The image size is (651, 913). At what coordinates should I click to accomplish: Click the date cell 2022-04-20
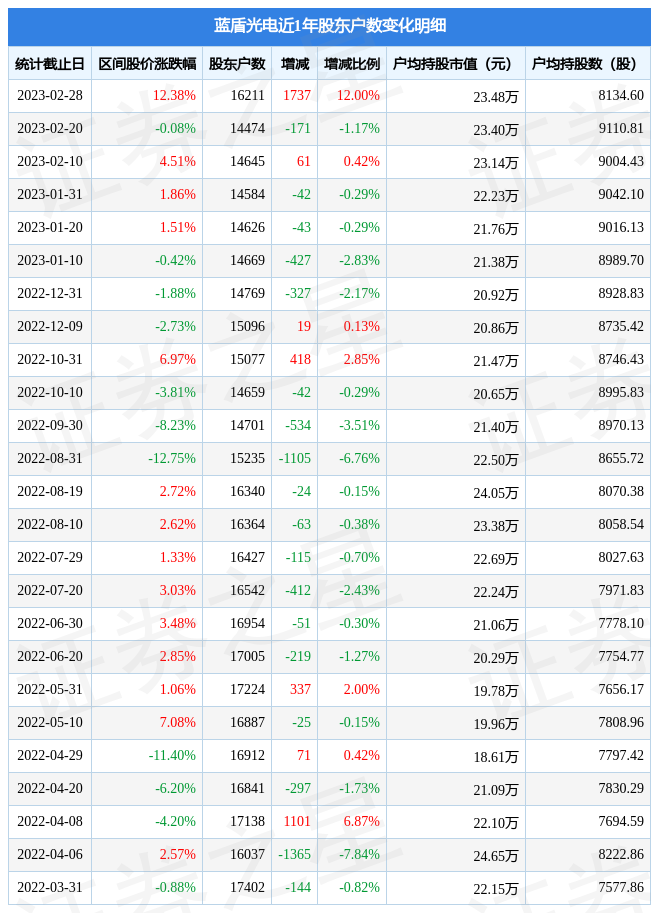pyautogui.click(x=50, y=788)
